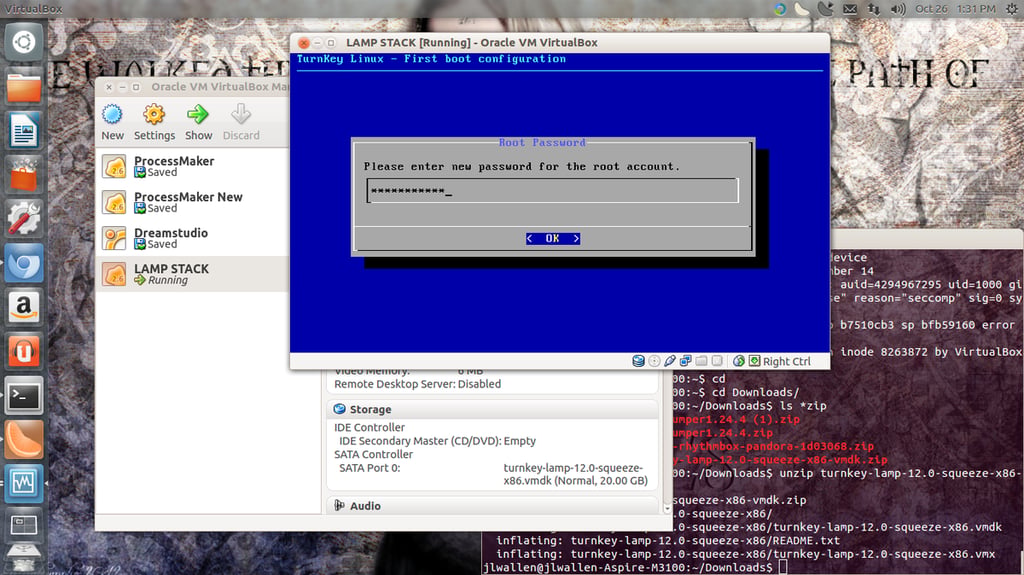The image size is (1024, 575).
Task: Click the Show green arrow icon
Action: coord(198,122)
